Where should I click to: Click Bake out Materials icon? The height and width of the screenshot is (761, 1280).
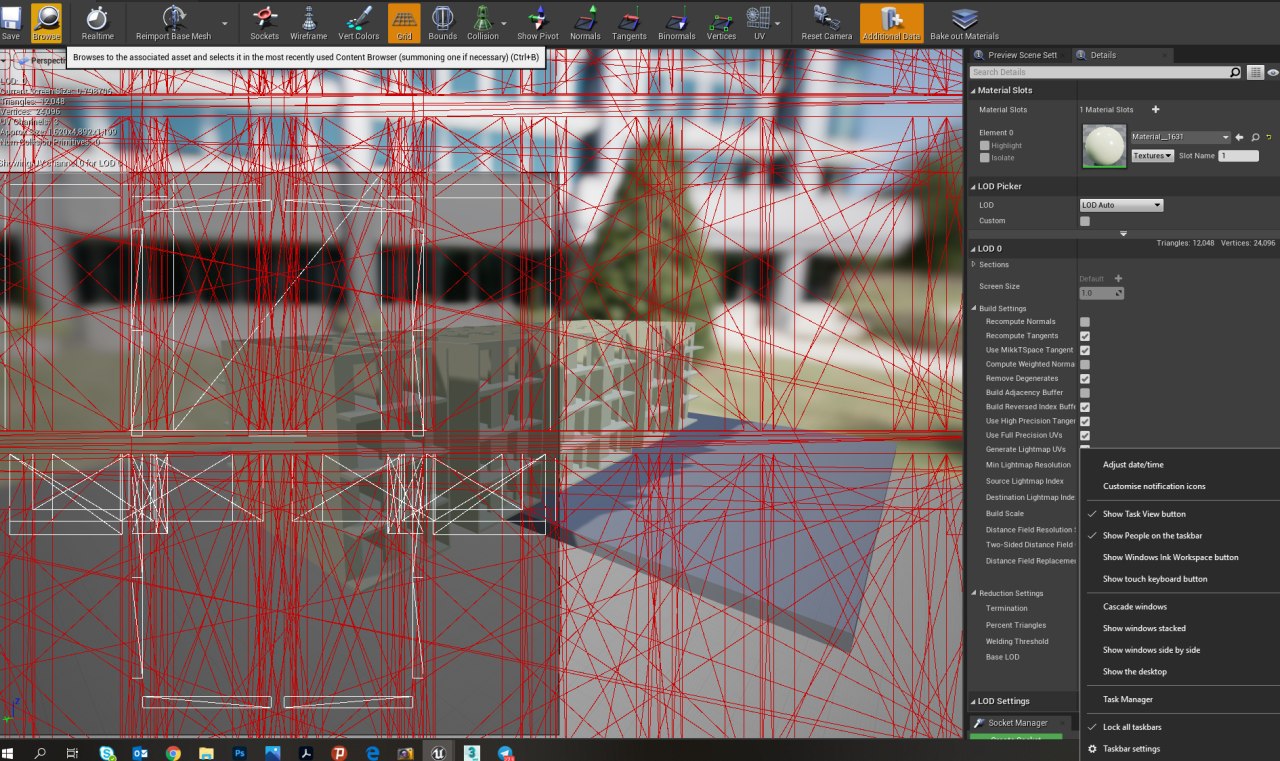pyautogui.click(x=964, y=22)
